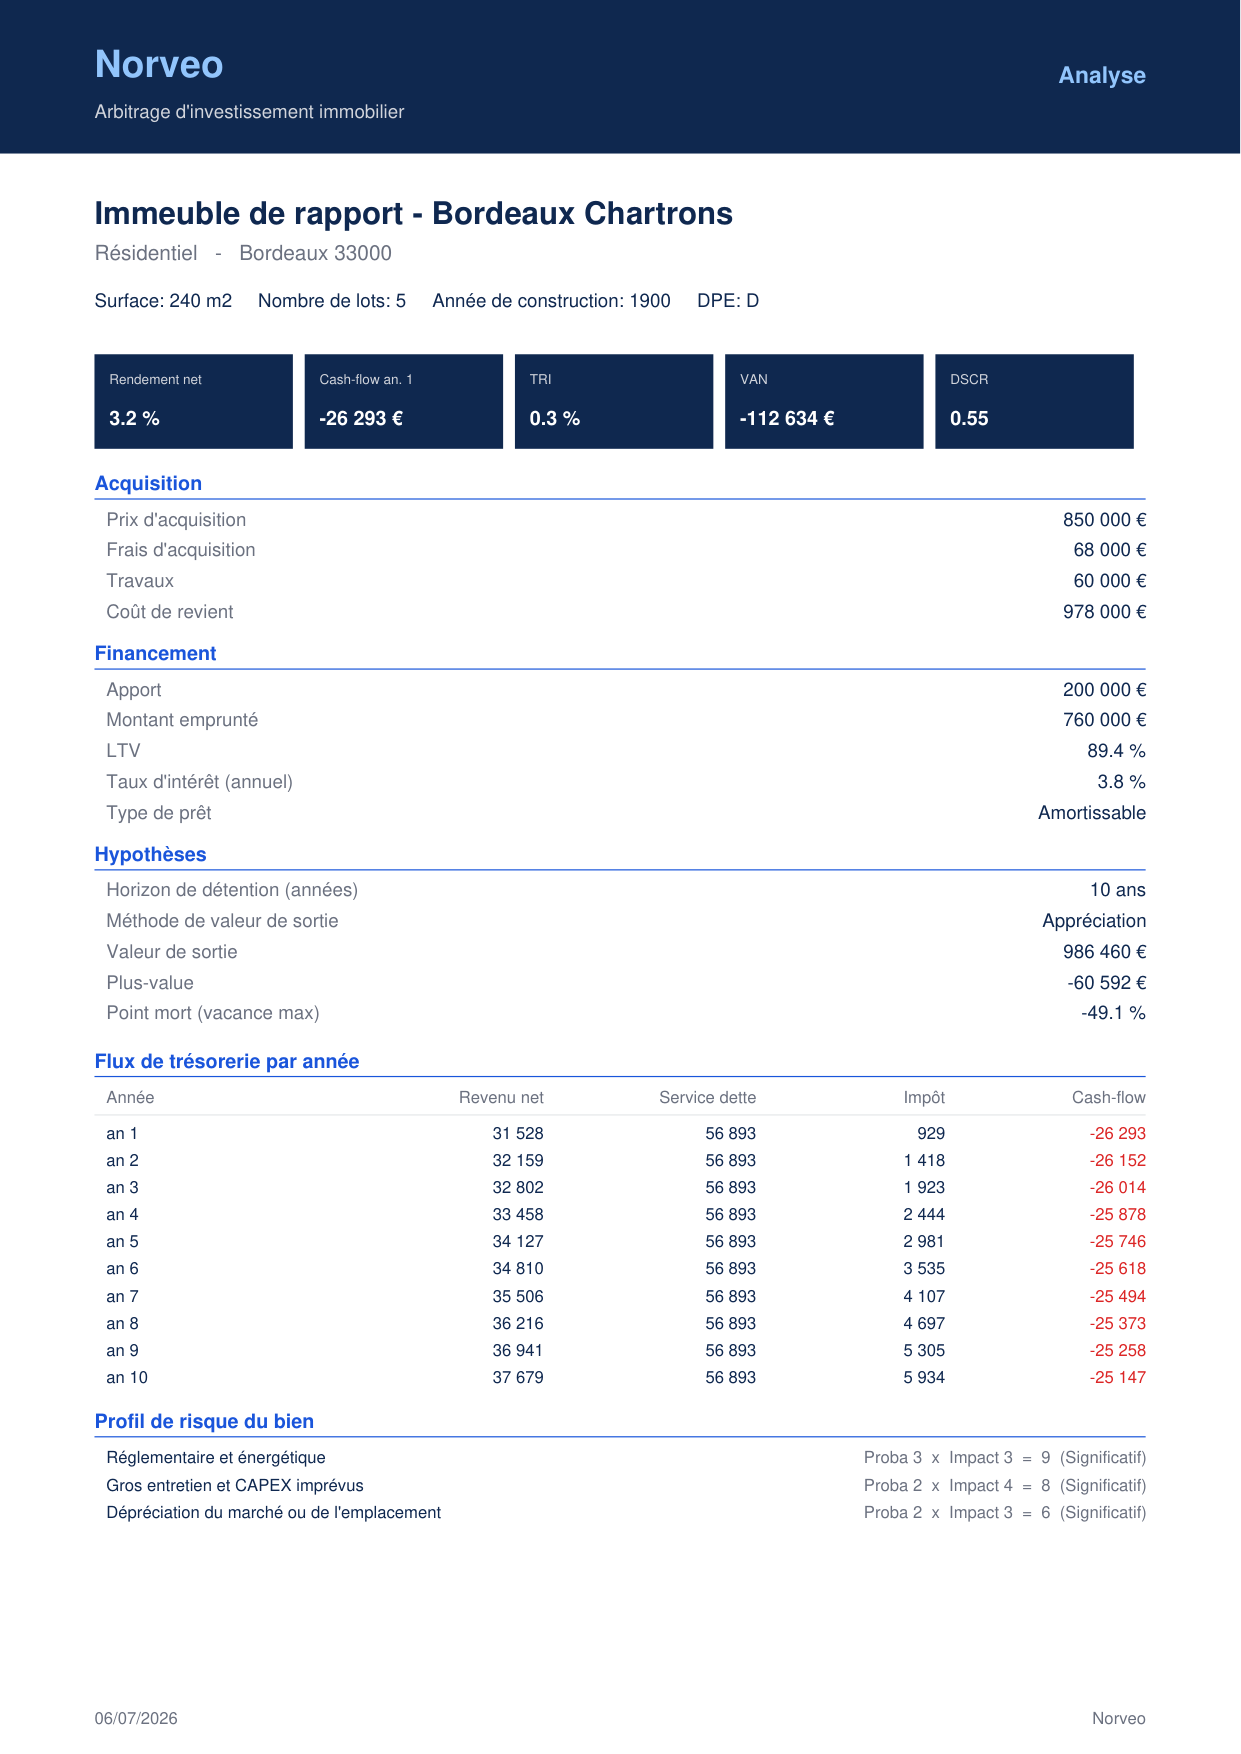Select the Frais d'acquisition value 68 000 €
1241x1754 pixels.
click(x=1110, y=550)
